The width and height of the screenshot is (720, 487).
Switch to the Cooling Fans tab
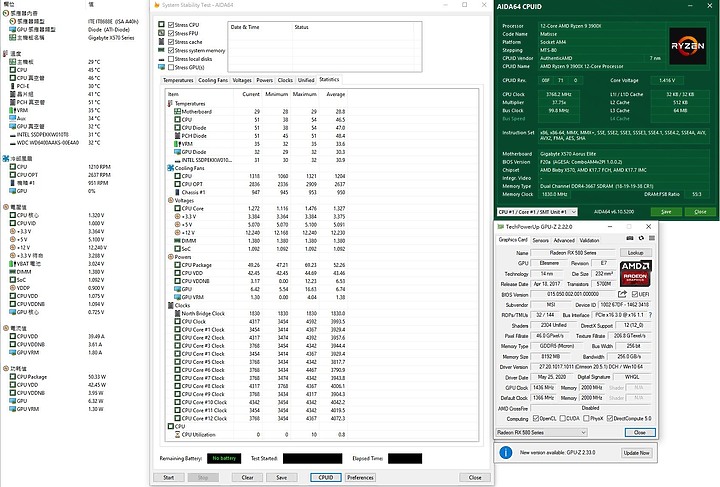213,80
